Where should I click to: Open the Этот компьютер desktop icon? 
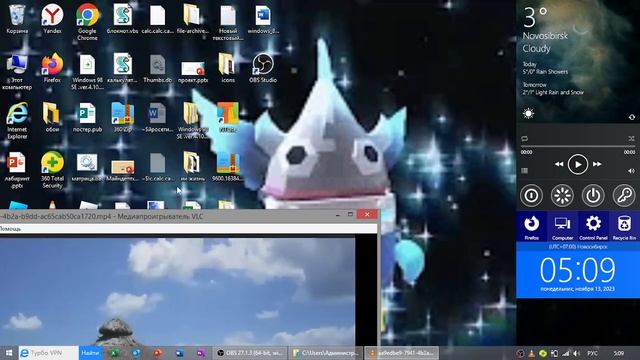pos(17,72)
